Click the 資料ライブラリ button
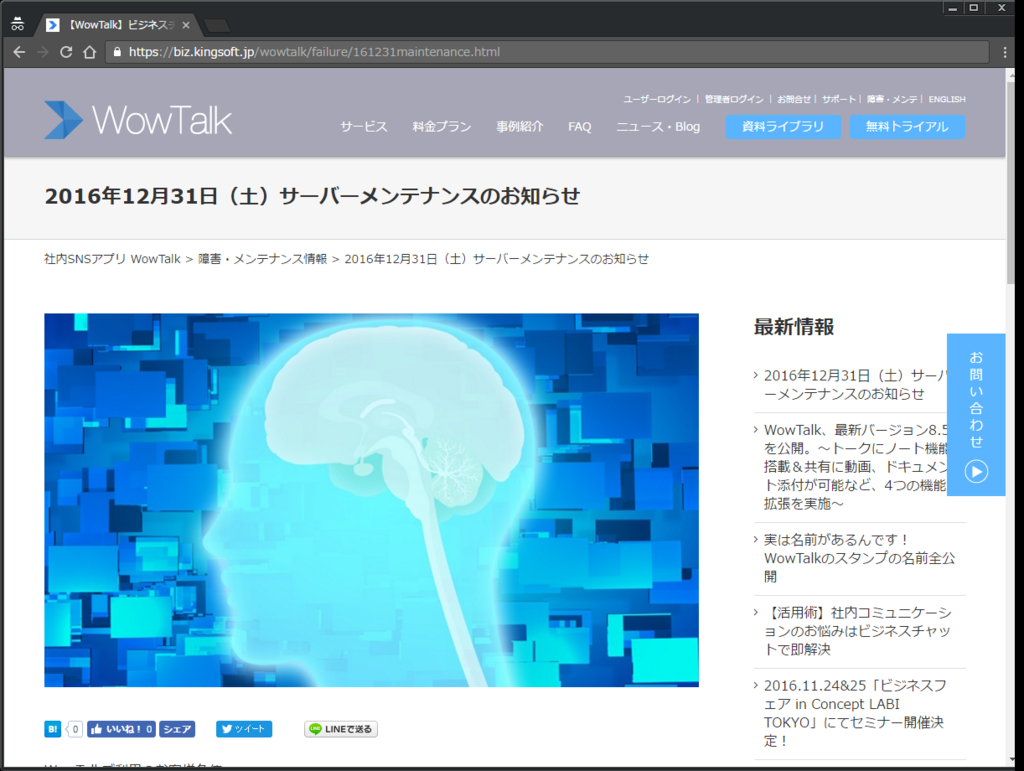The height and width of the screenshot is (771, 1024). tap(783, 127)
